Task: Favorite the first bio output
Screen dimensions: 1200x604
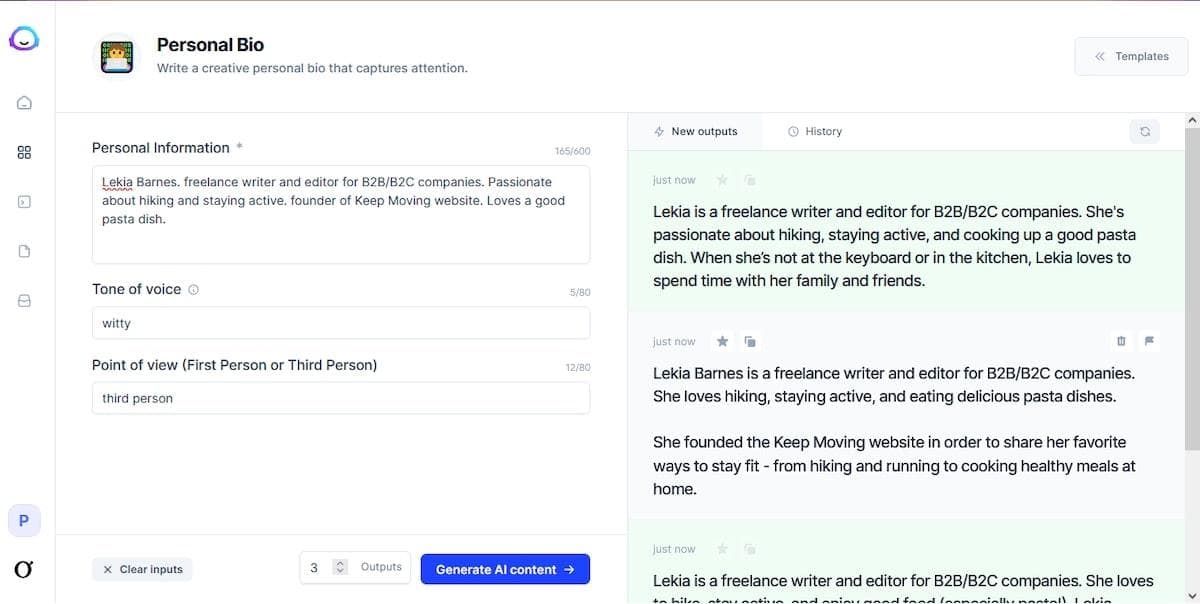Action: pos(722,180)
